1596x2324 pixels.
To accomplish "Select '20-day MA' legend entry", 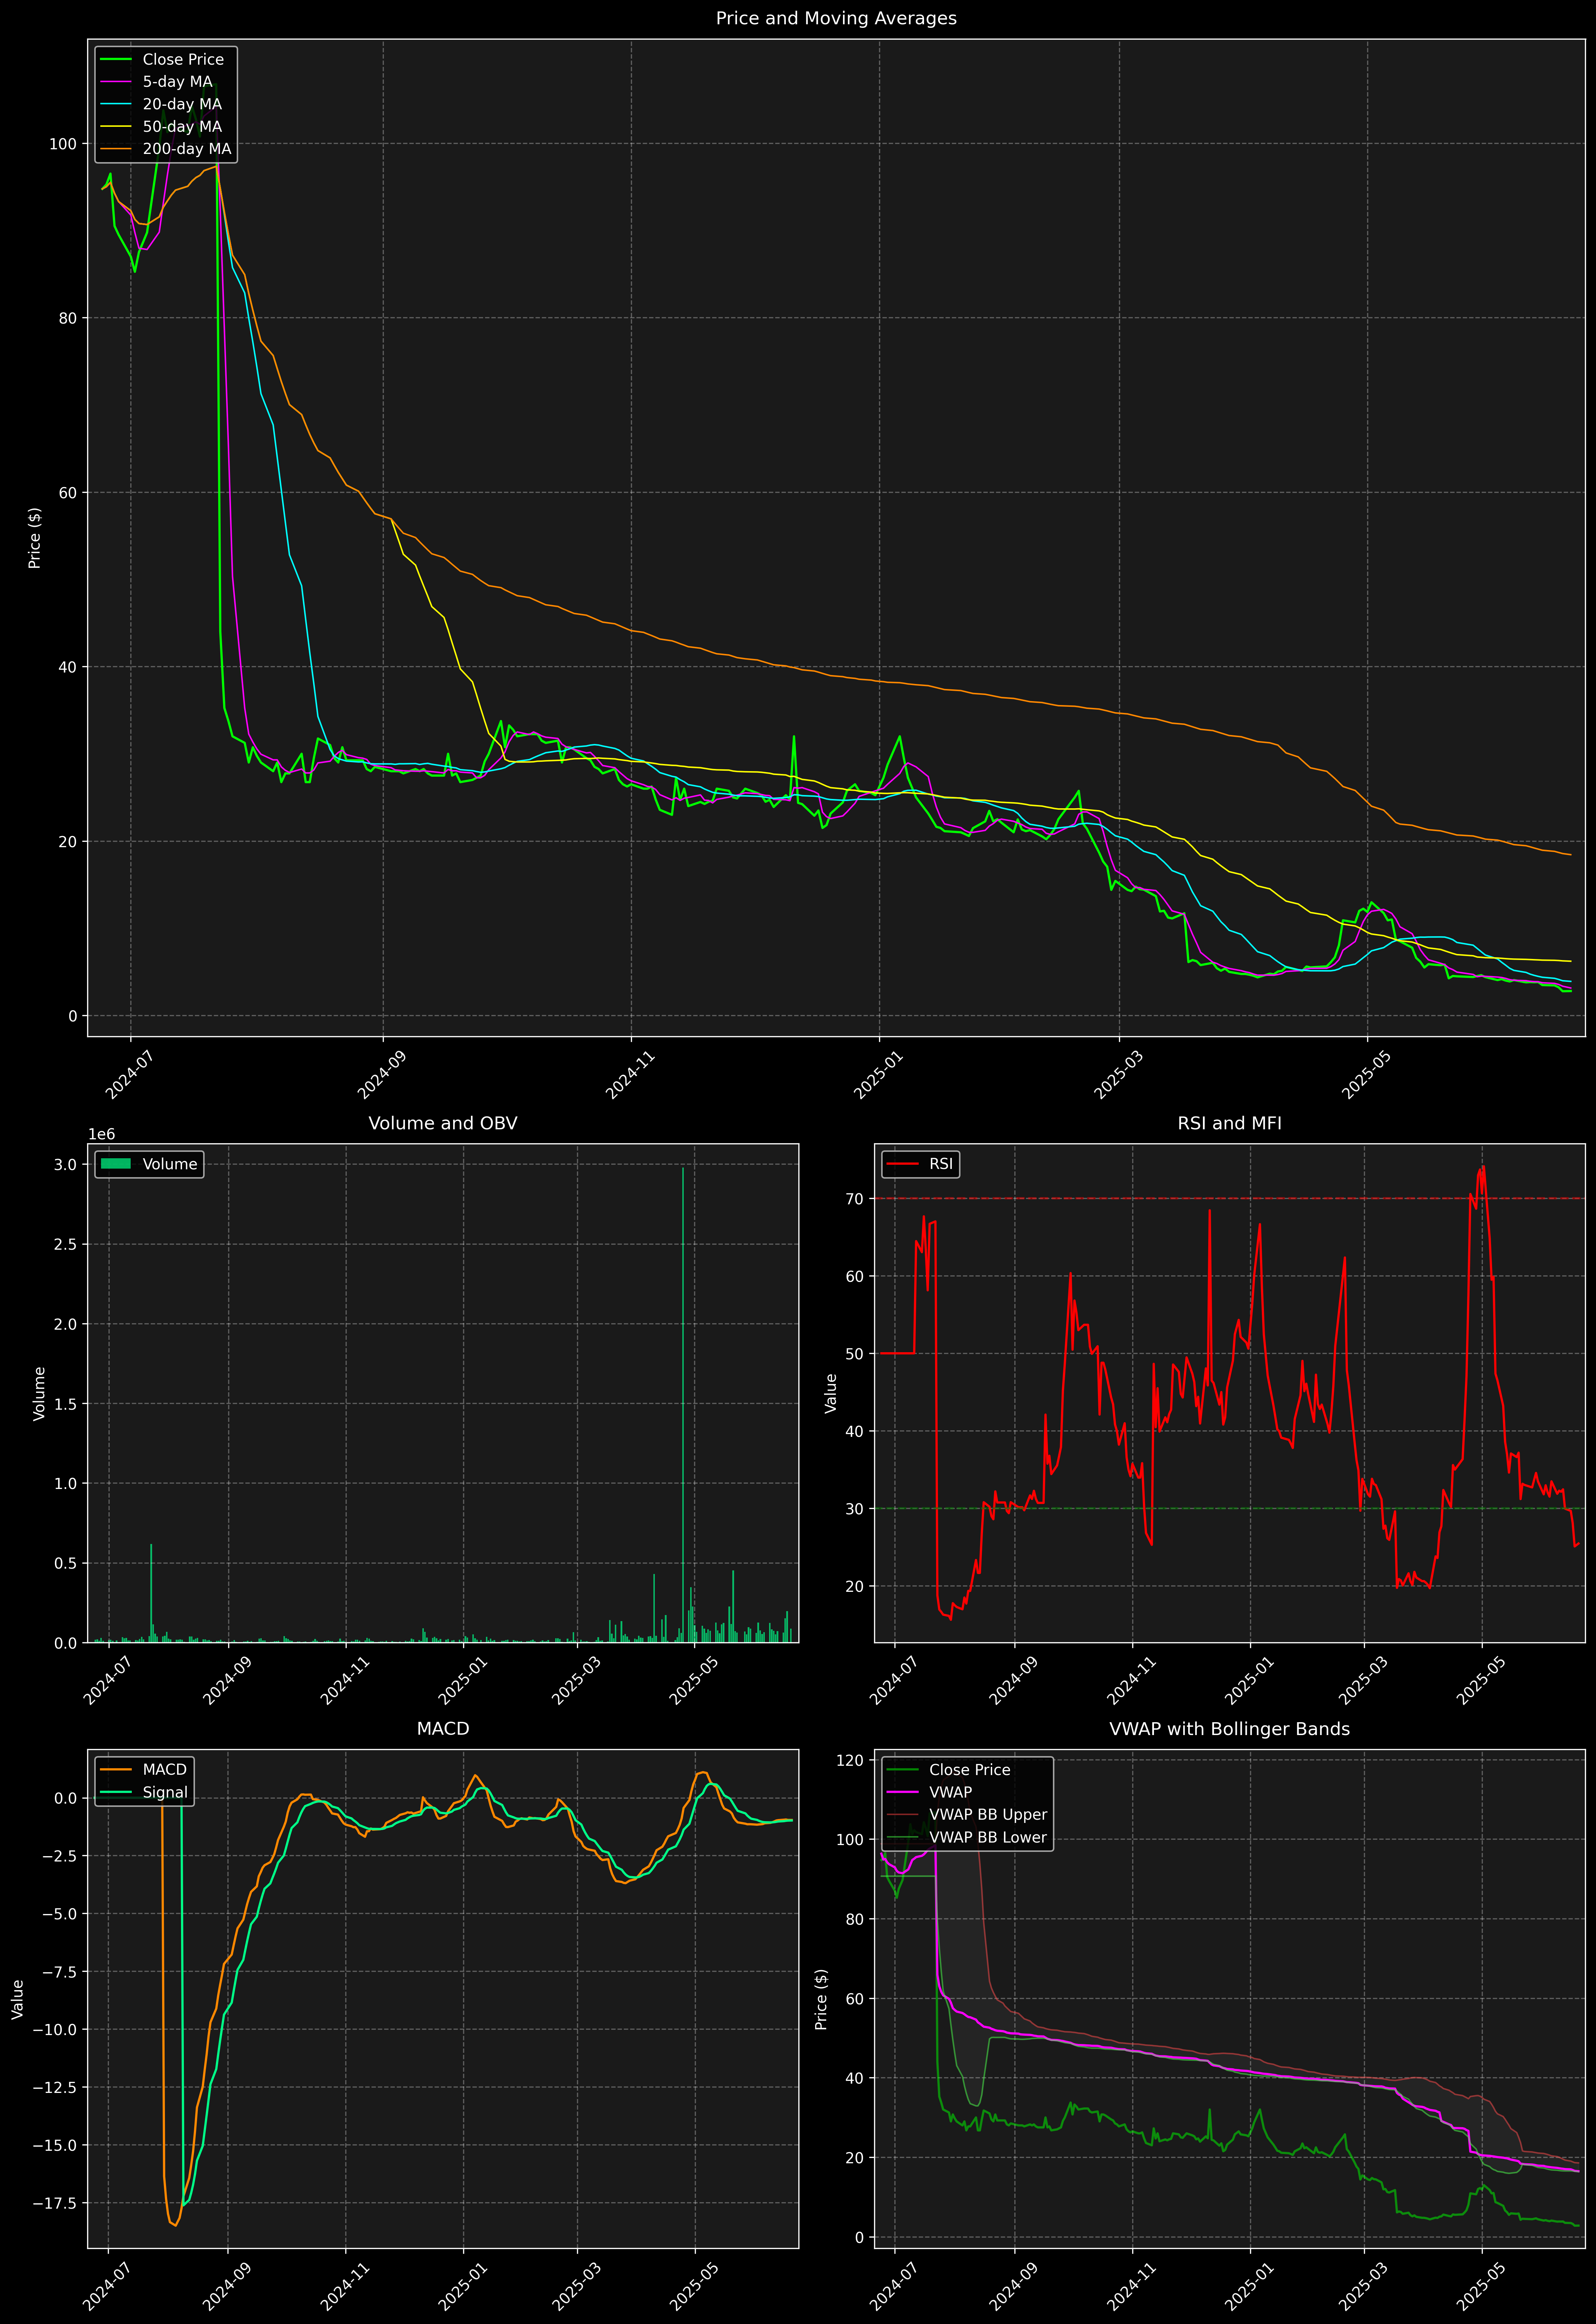I will coord(182,104).
